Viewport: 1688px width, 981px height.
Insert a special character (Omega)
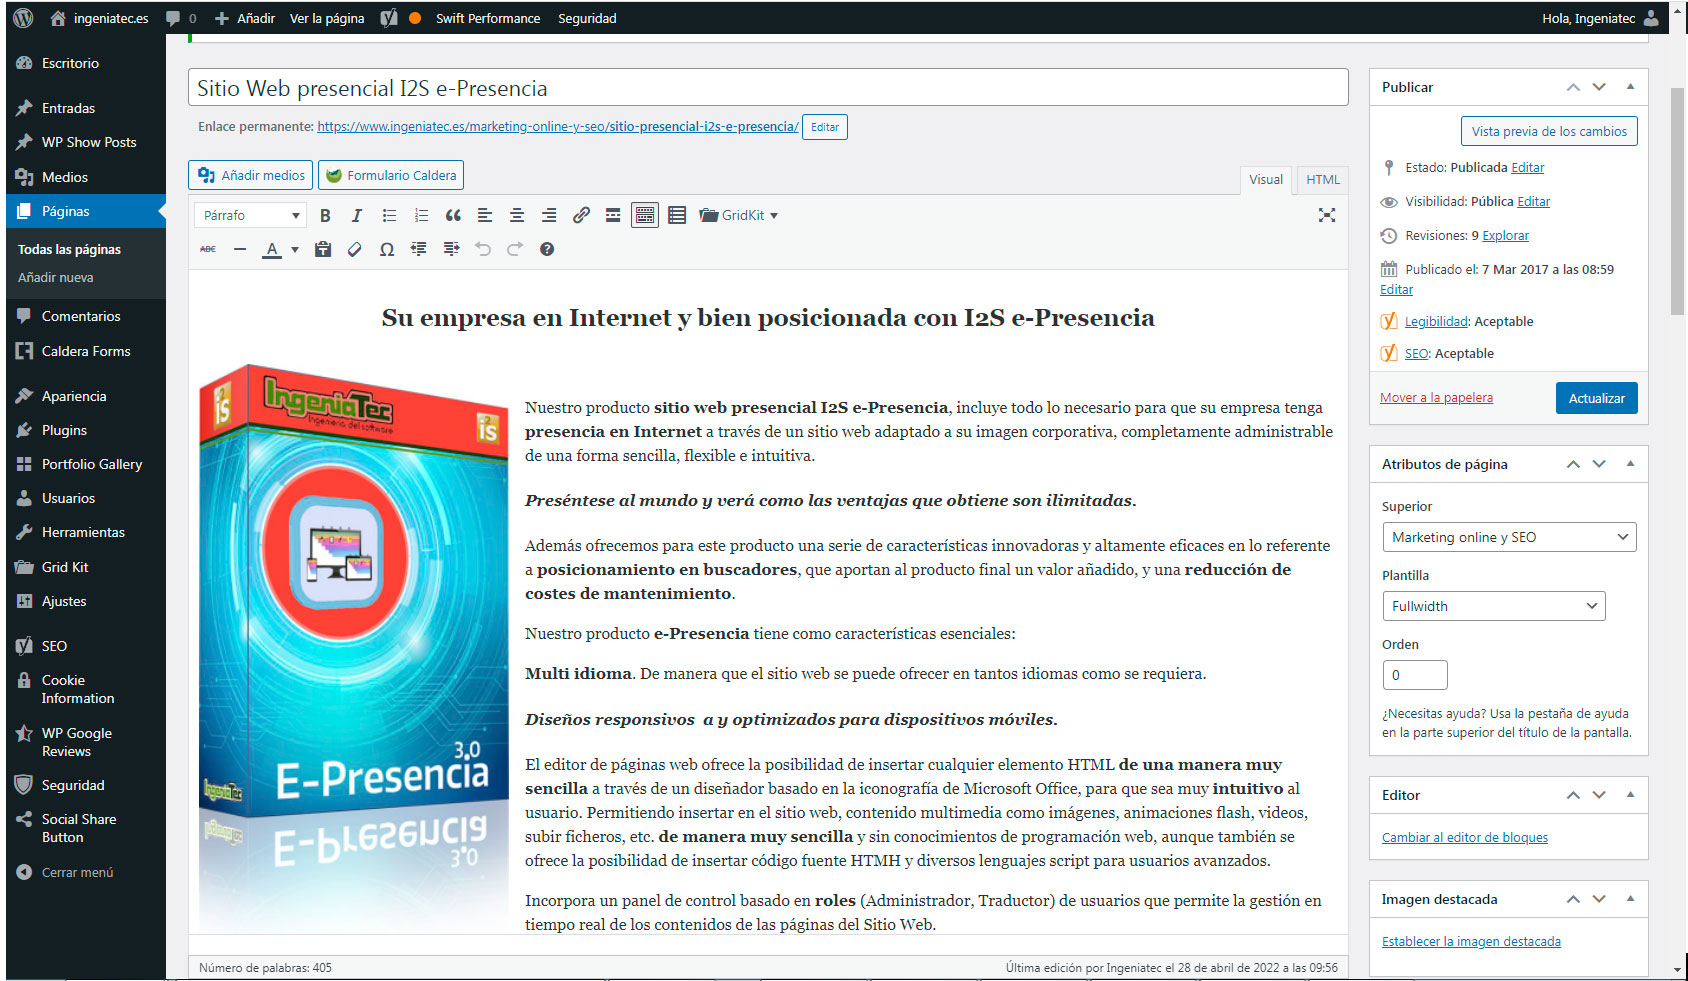click(x=387, y=249)
